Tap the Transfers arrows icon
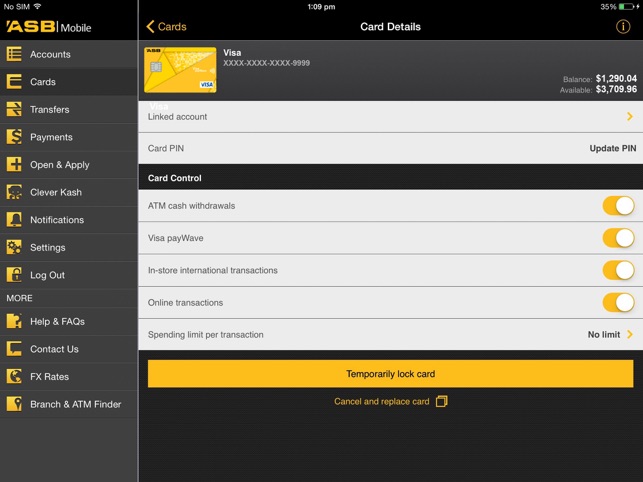This screenshot has height=482, width=643. [x=14, y=109]
